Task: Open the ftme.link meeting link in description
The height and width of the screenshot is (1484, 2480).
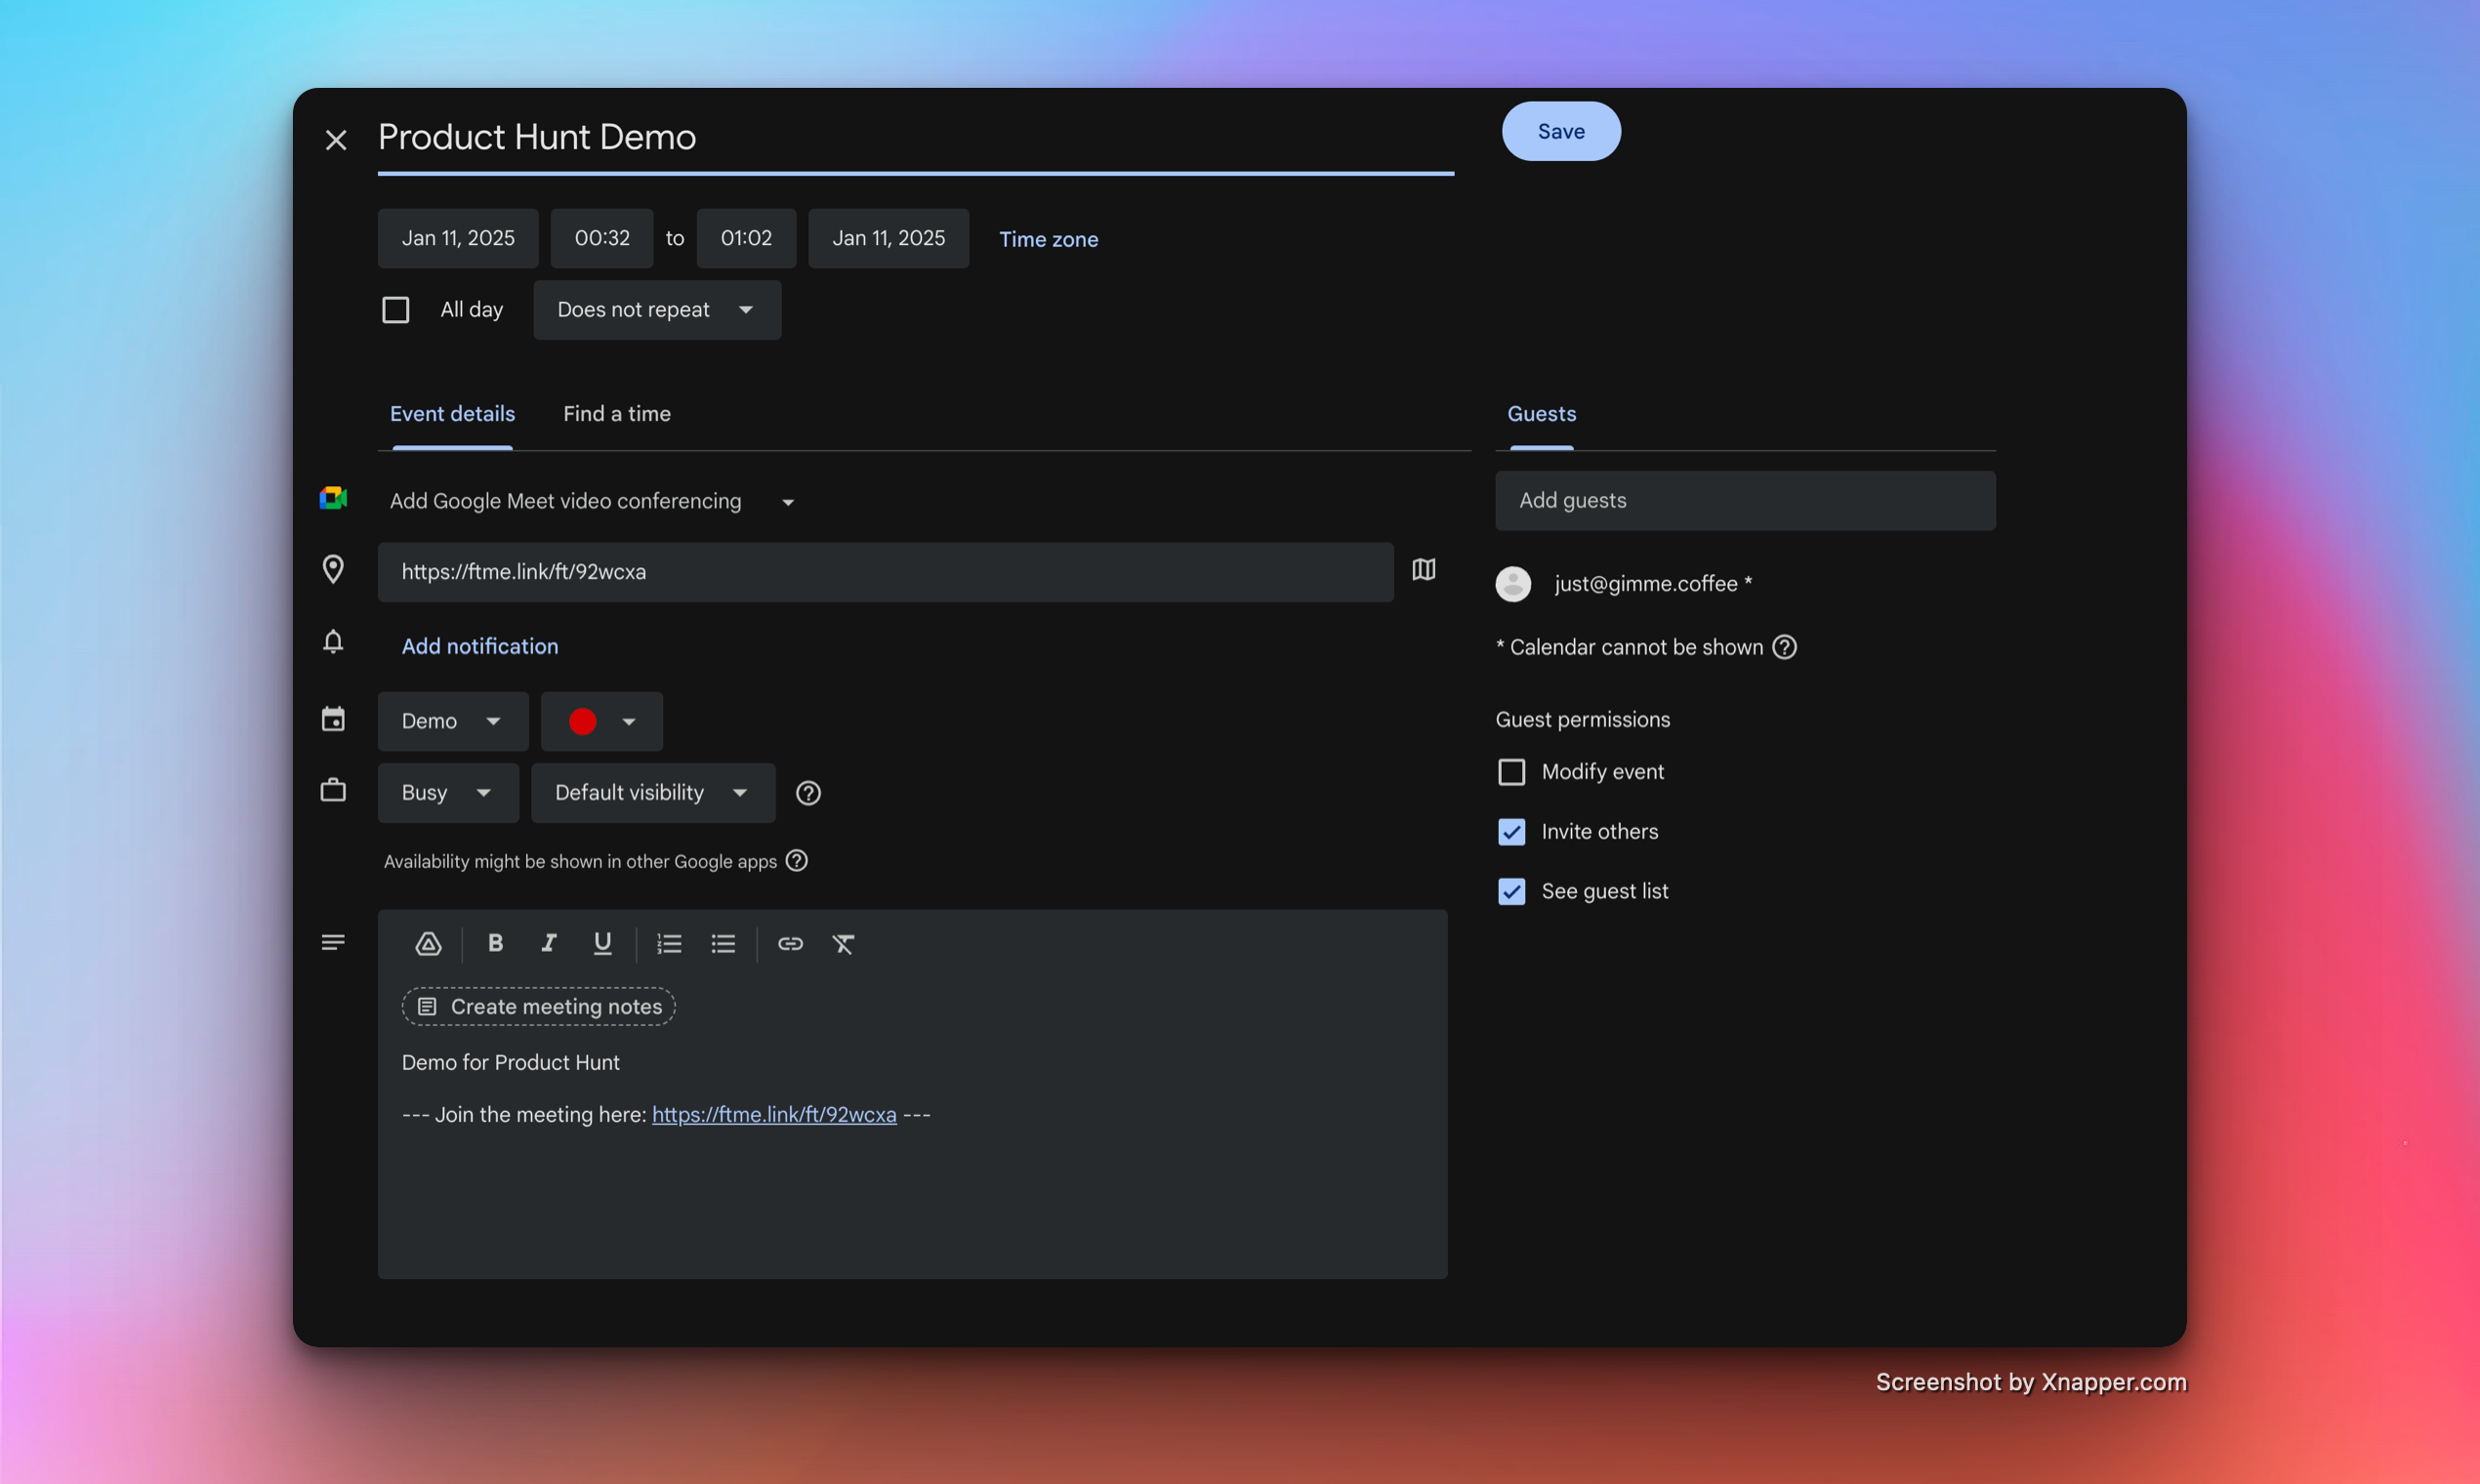Action: (774, 1115)
